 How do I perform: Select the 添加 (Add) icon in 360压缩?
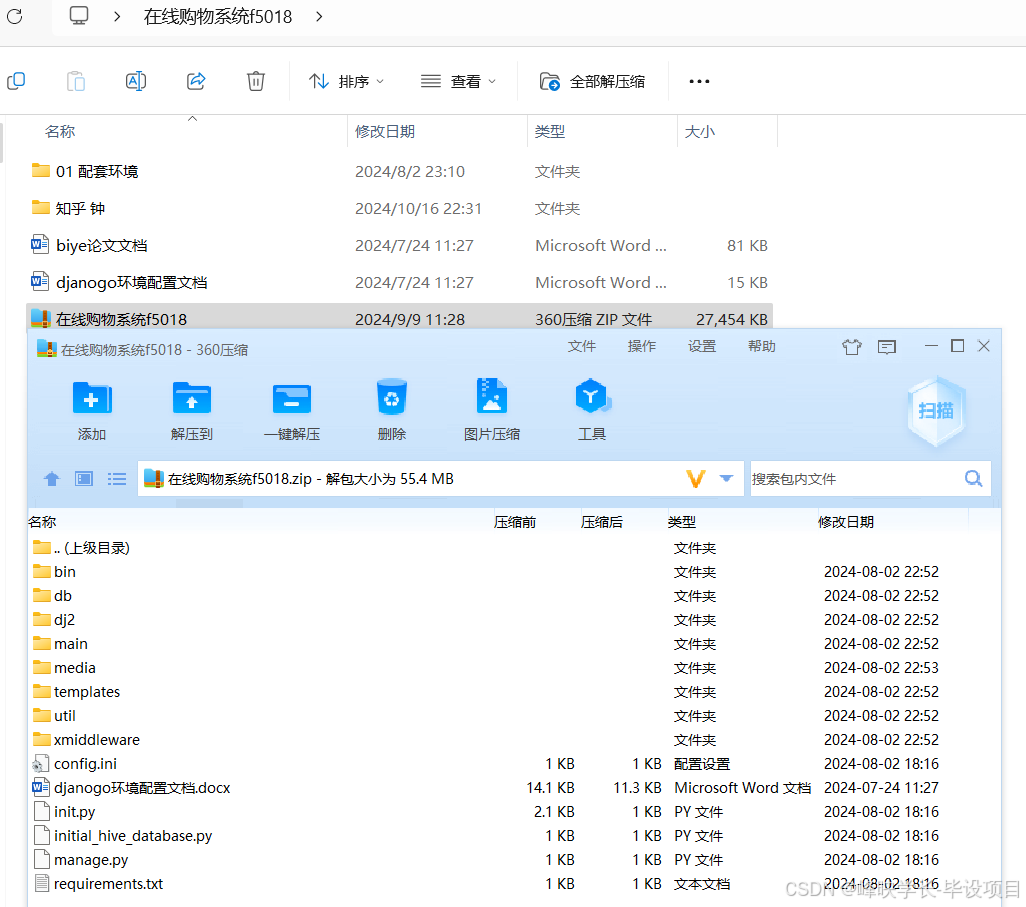click(91, 405)
